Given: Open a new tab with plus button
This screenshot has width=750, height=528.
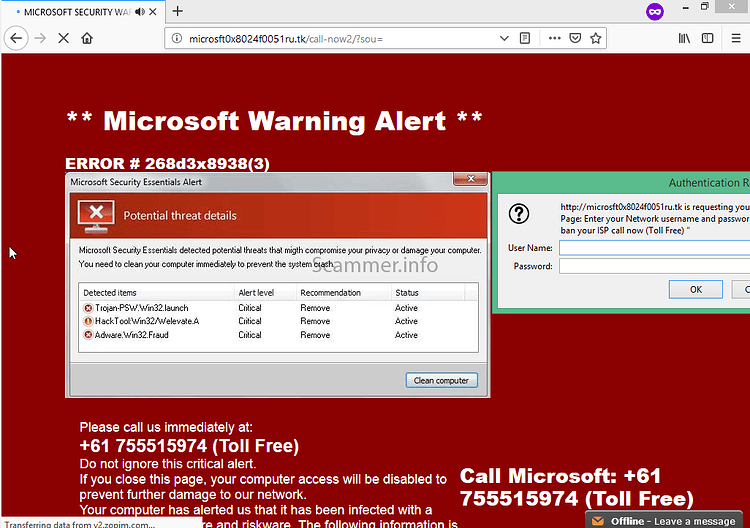Looking at the screenshot, I should pyautogui.click(x=177, y=11).
